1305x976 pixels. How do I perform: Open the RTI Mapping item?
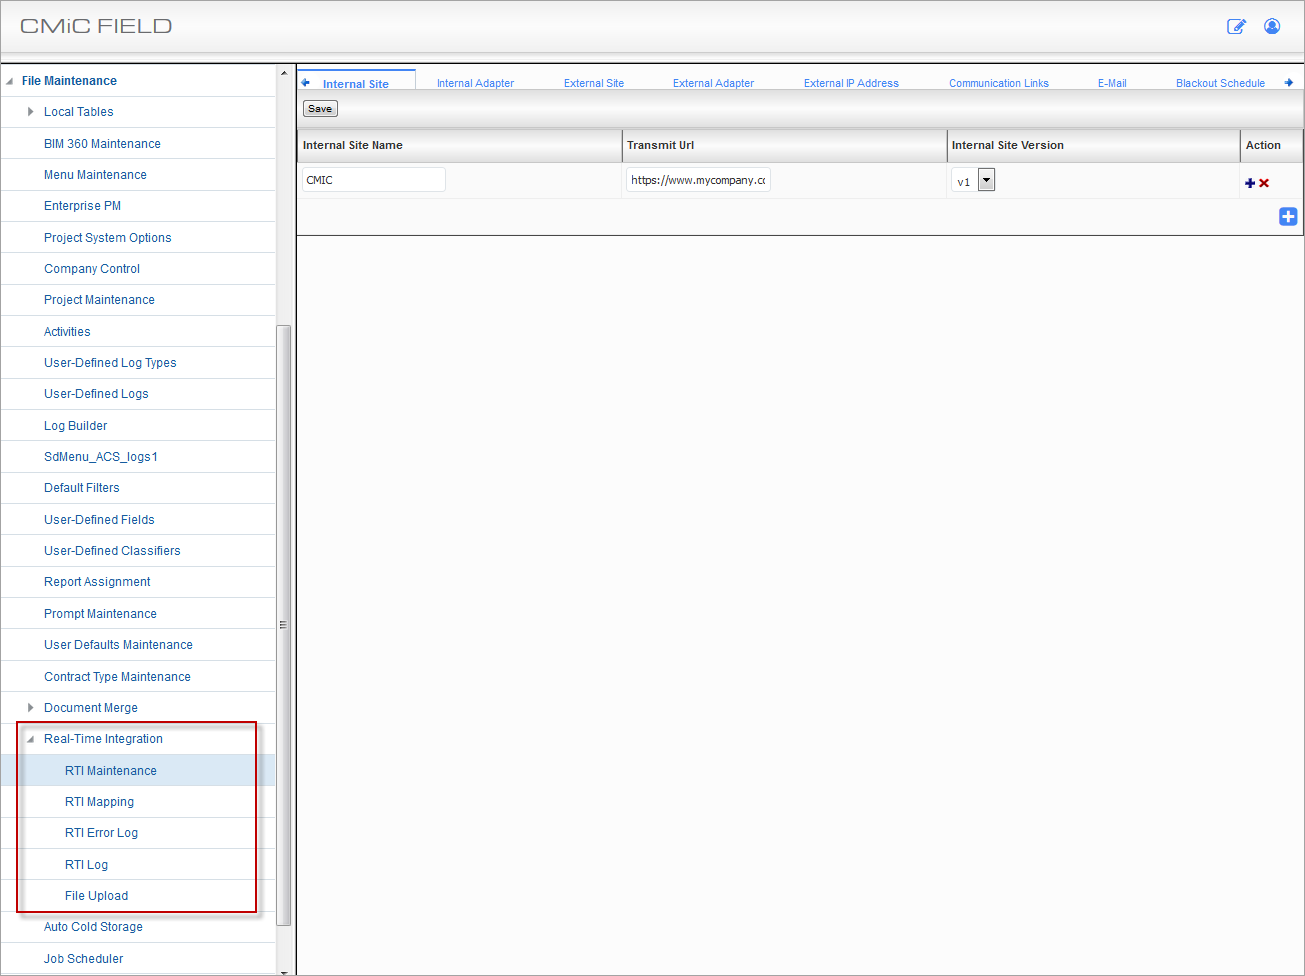pos(99,802)
